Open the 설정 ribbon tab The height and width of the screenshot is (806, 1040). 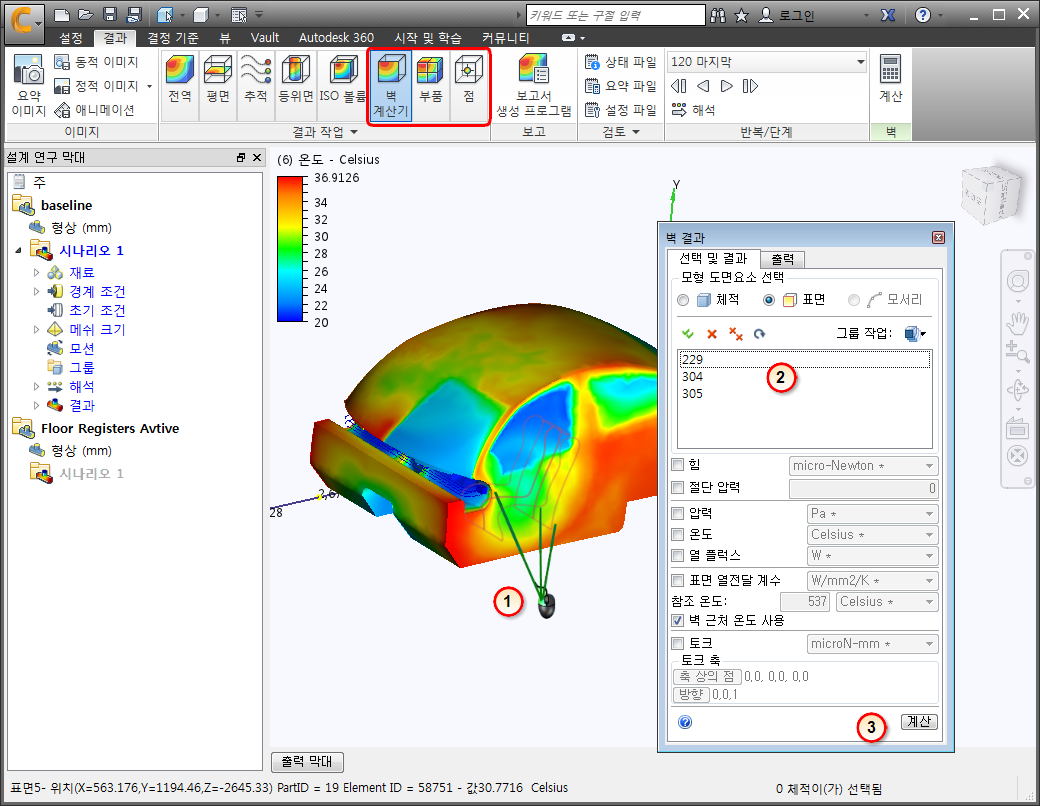click(x=70, y=38)
